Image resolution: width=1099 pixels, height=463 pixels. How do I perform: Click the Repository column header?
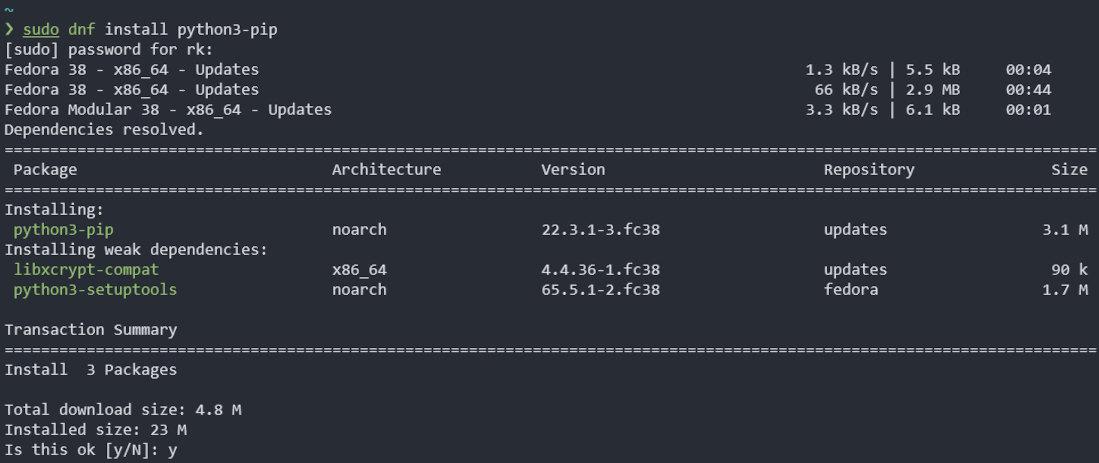(x=869, y=170)
